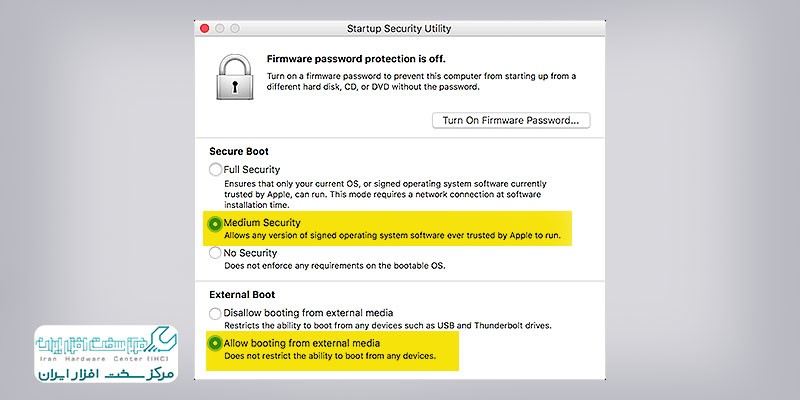This screenshot has height=400, width=800.
Task: Select the Medium Security radio button
Action: pos(215,223)
